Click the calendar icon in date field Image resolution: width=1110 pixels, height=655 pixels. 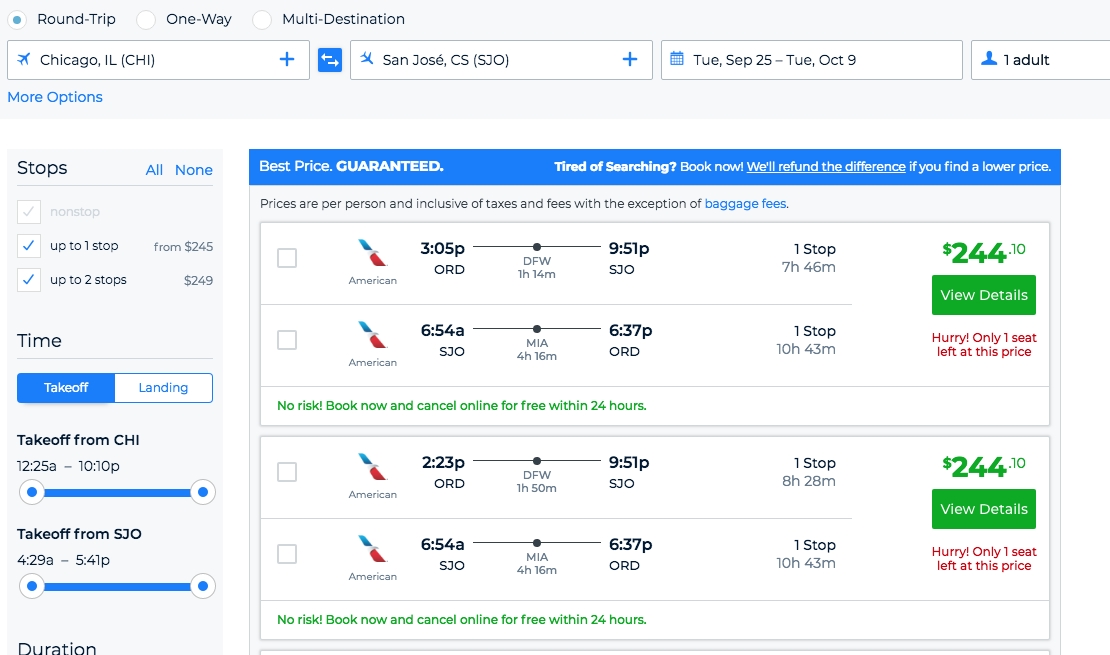[x=677, y=60]
